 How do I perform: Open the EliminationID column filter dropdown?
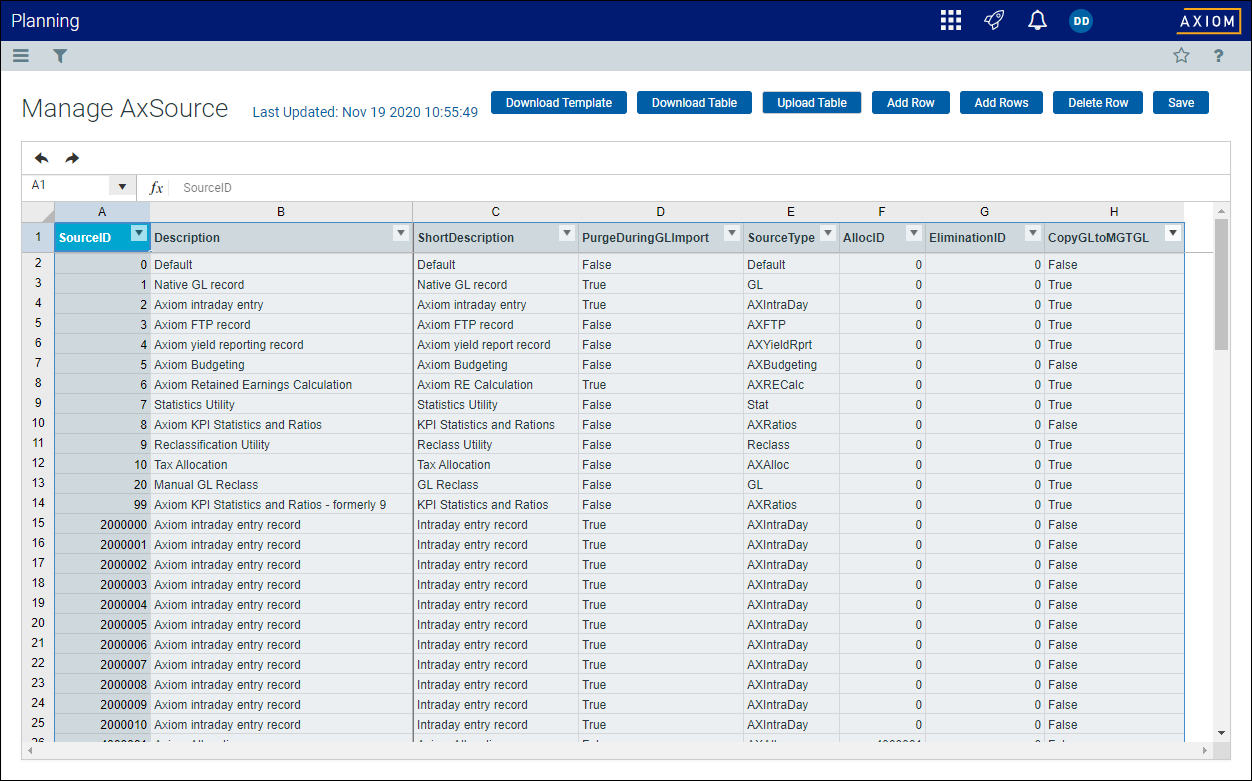[1033, 233]
